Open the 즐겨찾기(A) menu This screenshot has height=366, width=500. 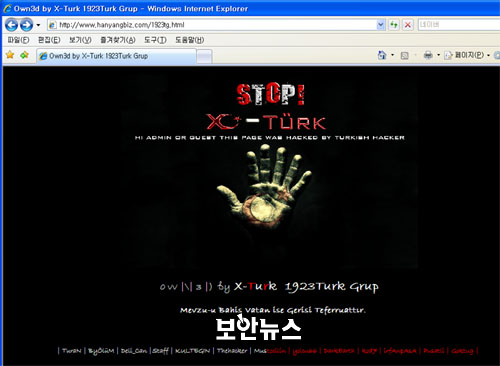tap(118, 40)
